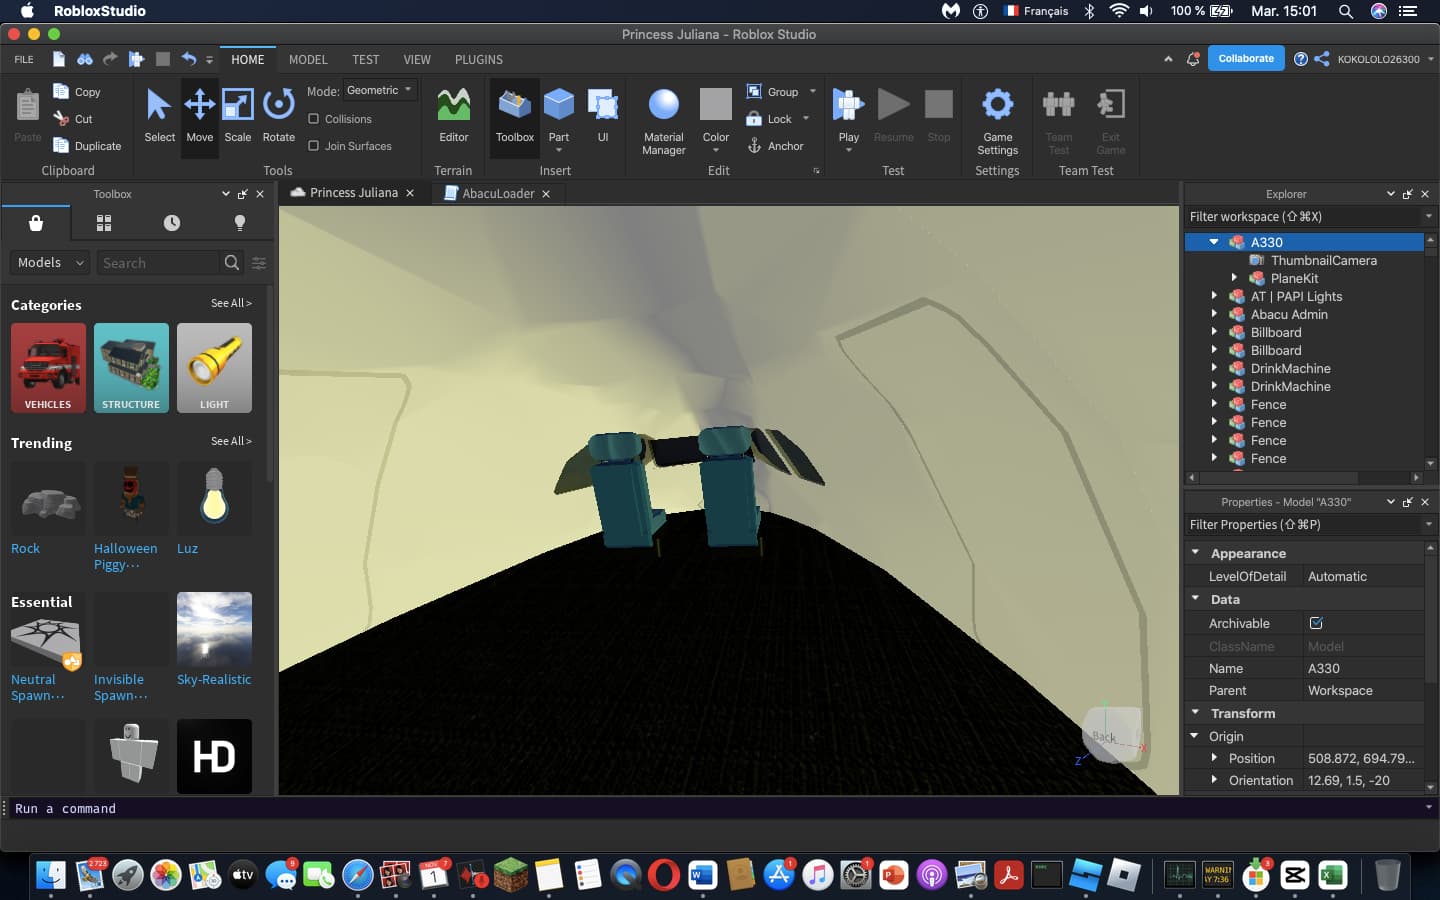Click the notifications bell icon

(1193, 59)
